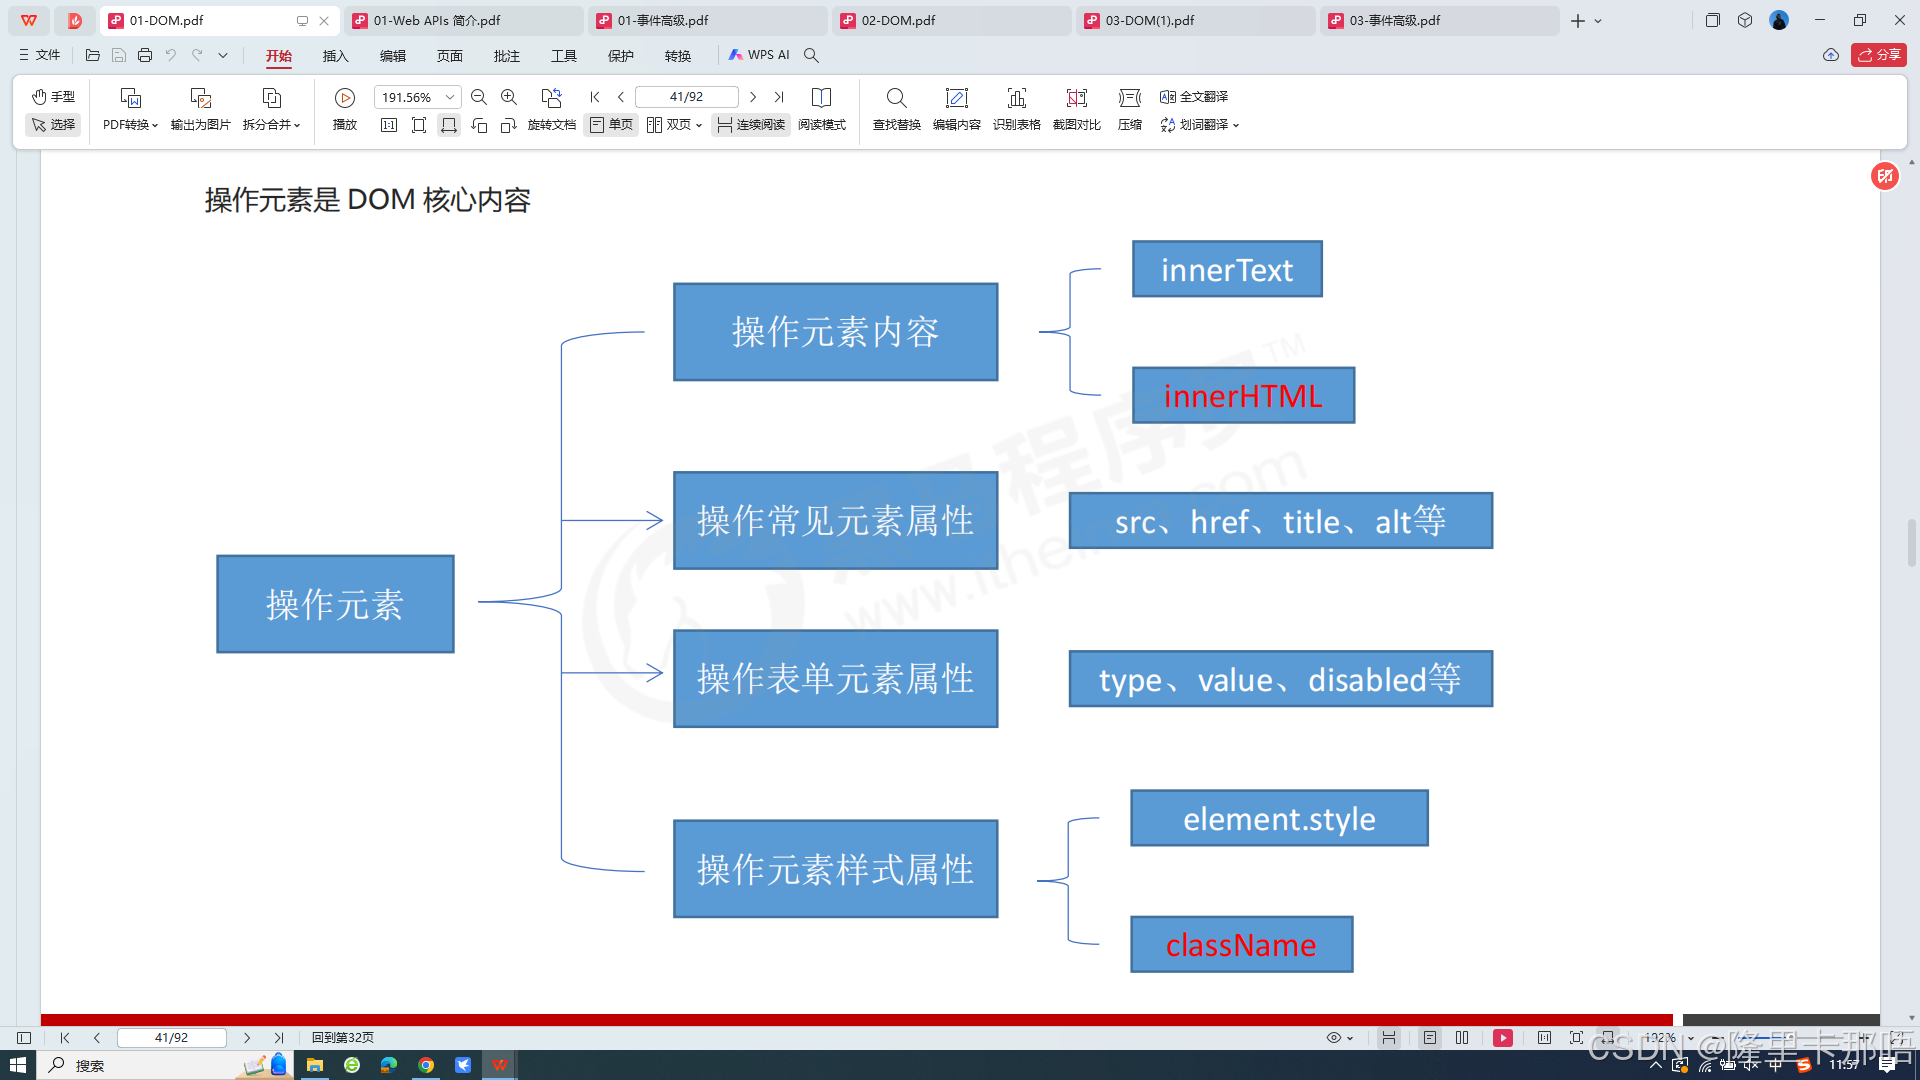Click the zoom out magnifier icon

pos(479,97)
